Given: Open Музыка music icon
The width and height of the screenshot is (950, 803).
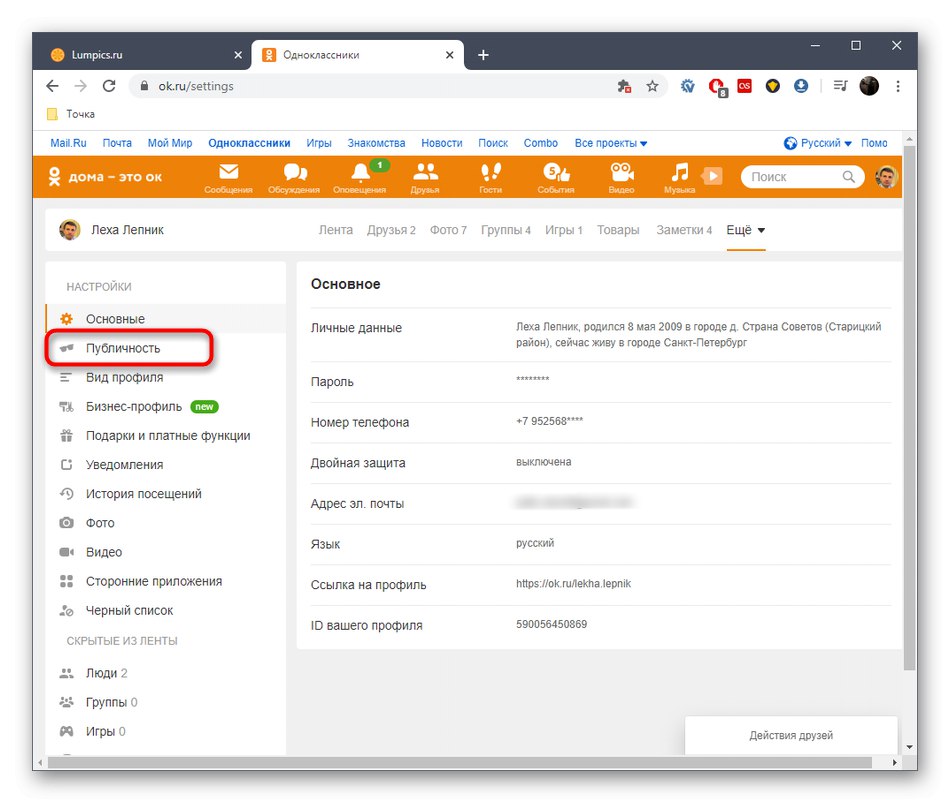Looking at the screenshot, I should click(680, 178).
